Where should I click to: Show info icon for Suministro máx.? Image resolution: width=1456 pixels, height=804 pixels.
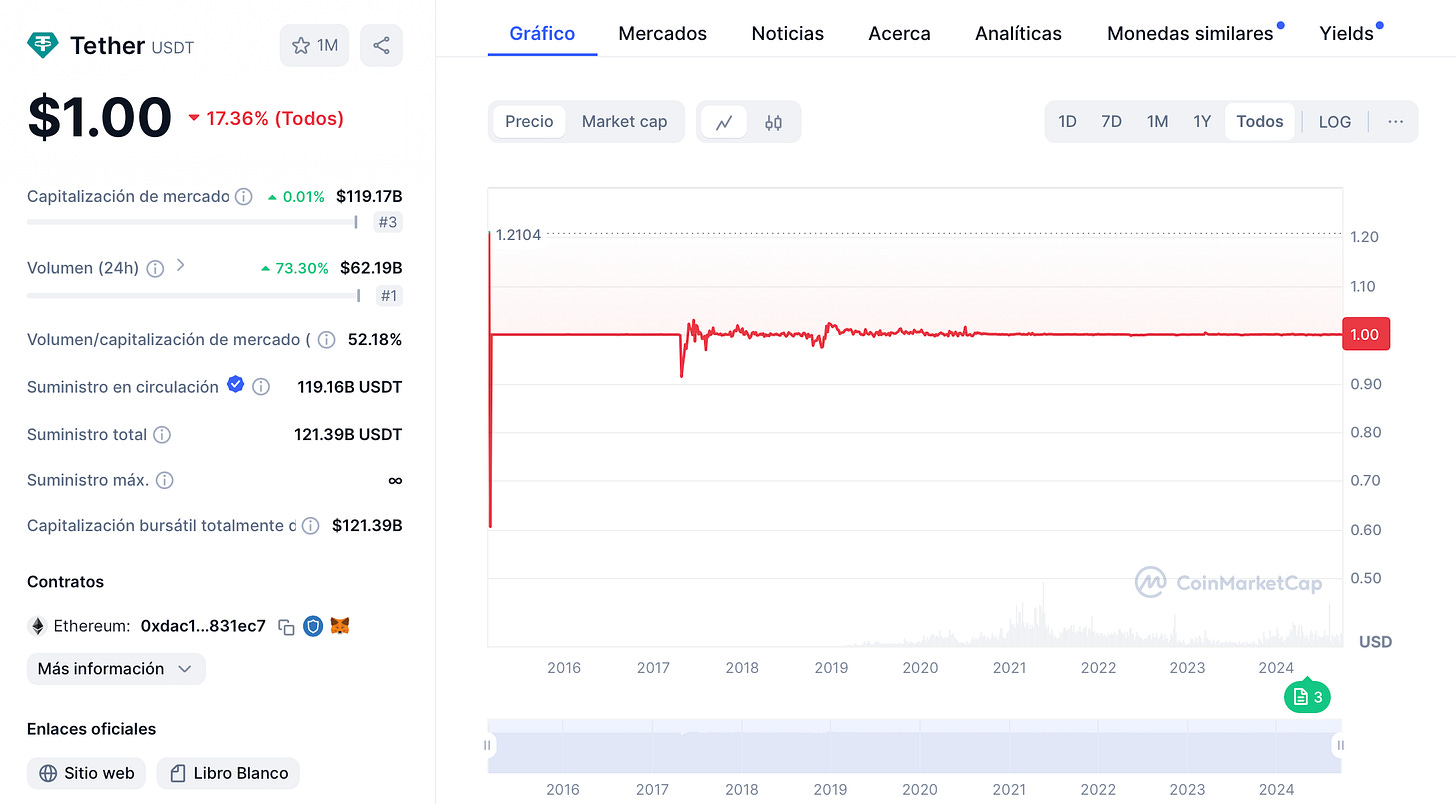click(x=165, y=480)
